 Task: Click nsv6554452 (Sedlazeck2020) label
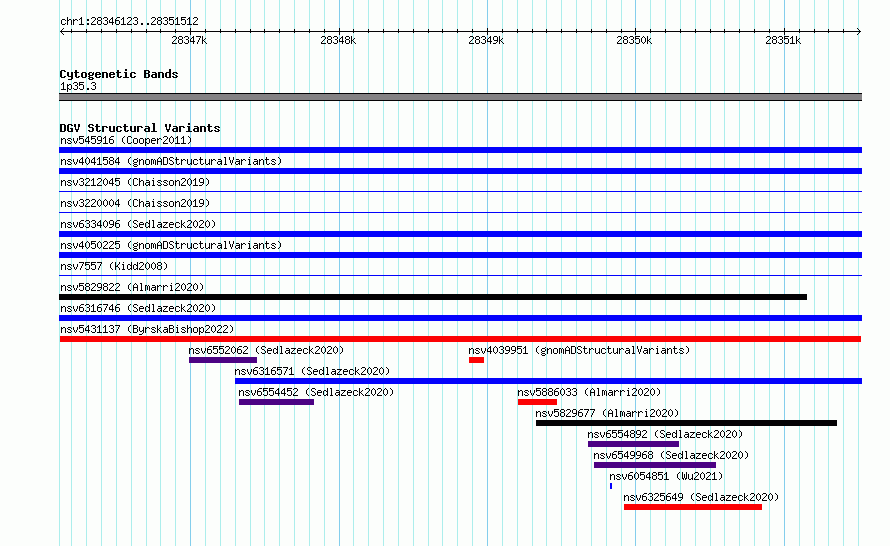pyautogui.click(x=316, y=392)
